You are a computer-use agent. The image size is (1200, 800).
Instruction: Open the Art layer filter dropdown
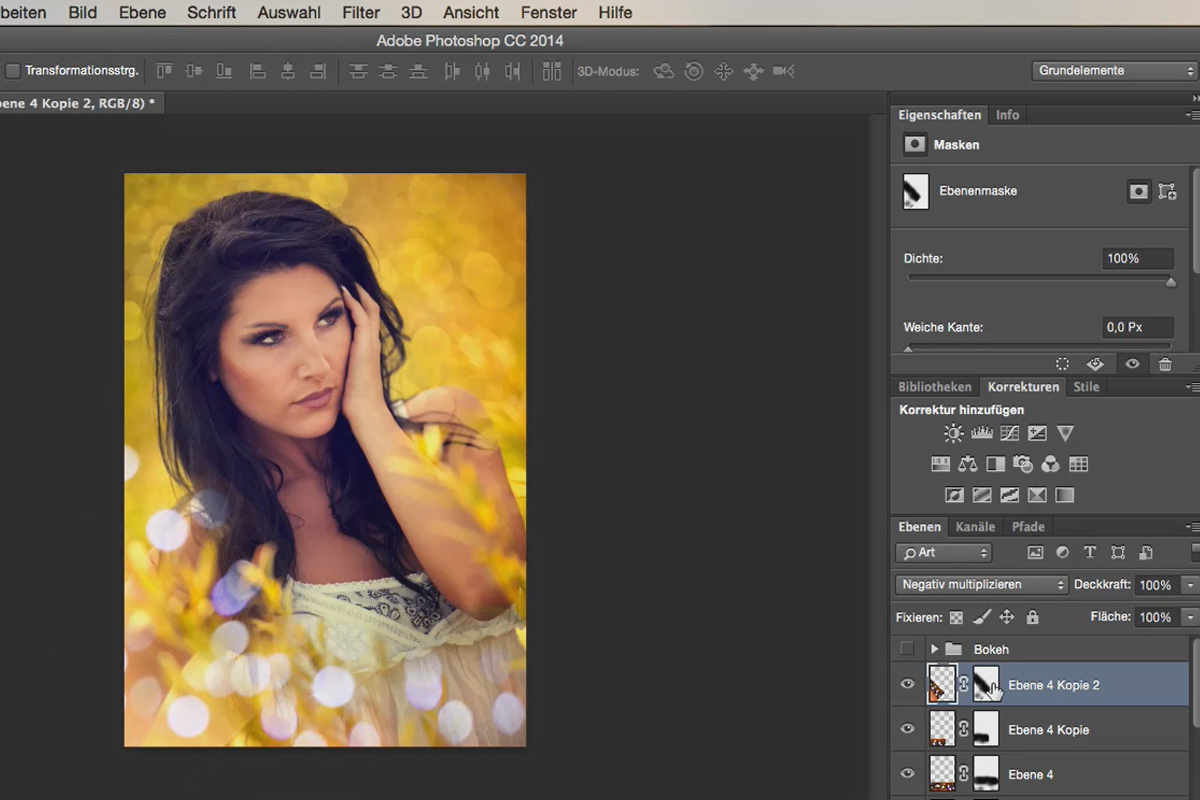pyautogui.click(x=944, y=552)
